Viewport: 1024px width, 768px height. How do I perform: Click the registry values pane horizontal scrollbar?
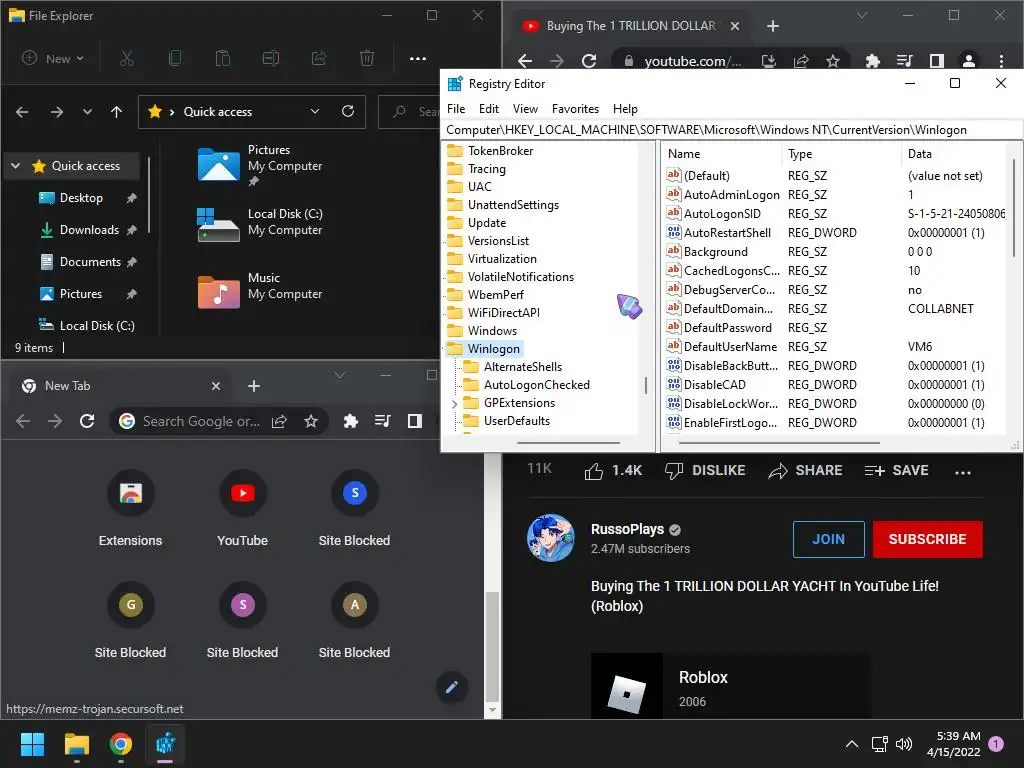point(779,443)
